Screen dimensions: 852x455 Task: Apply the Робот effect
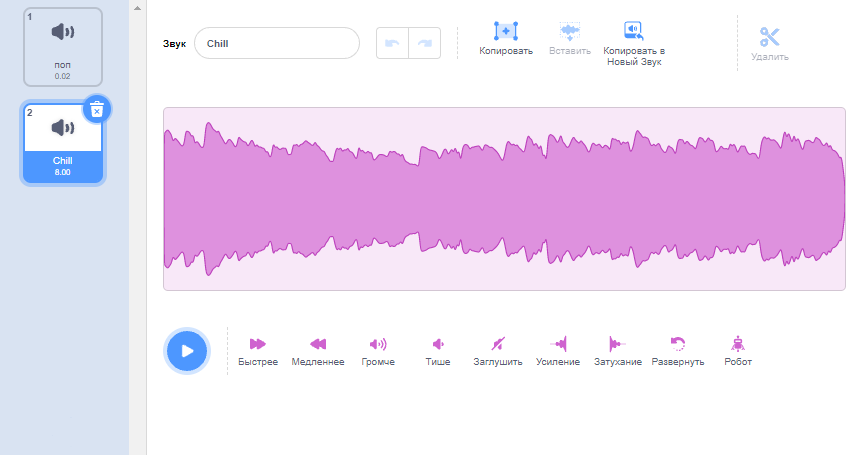click(738, 349)
